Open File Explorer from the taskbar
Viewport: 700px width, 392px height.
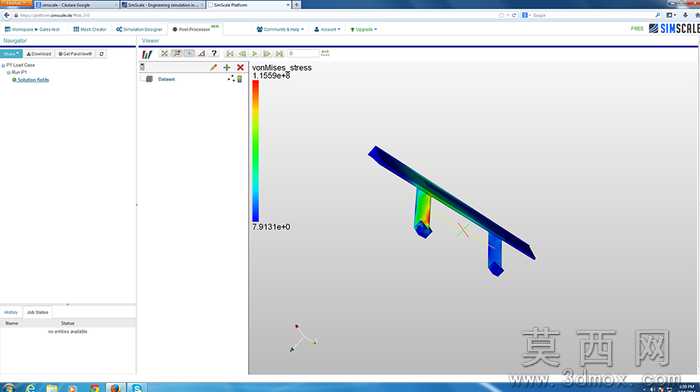tap(52, 388)
